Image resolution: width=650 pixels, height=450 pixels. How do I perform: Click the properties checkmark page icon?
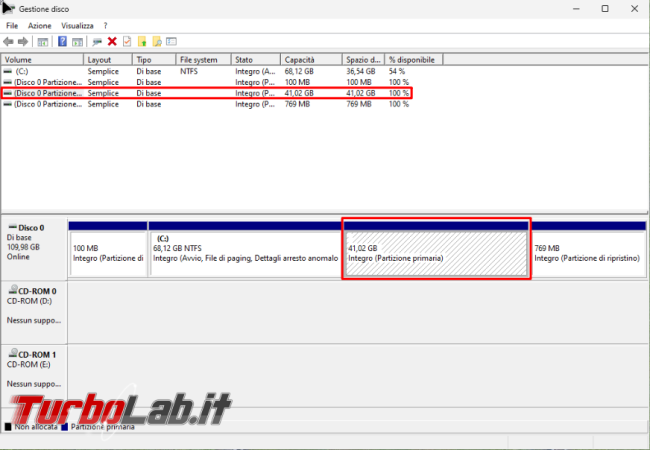(127, 41)
